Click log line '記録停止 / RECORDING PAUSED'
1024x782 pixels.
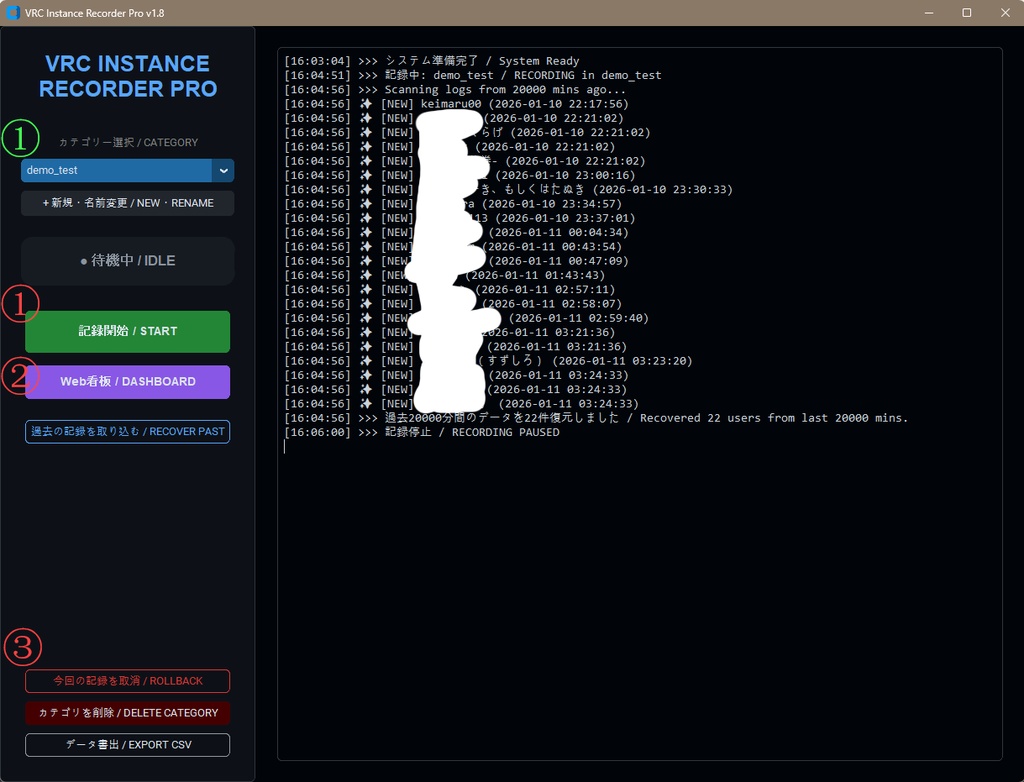click(x=422, y=432)
